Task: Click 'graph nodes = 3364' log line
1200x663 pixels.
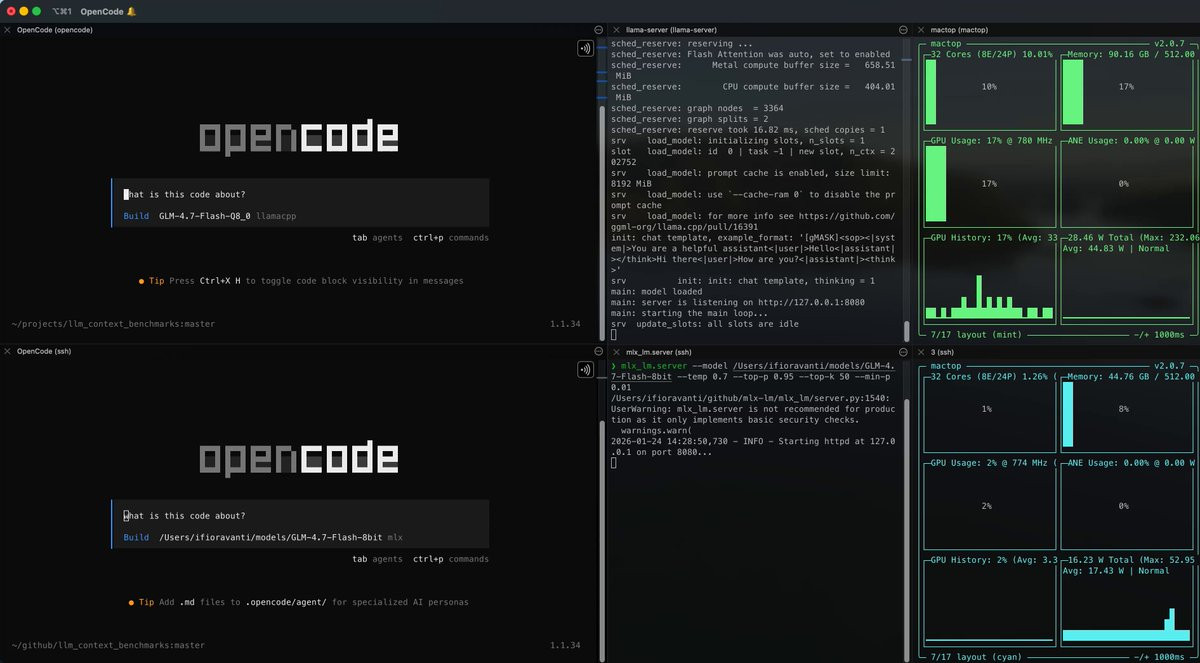Action: click(697, 108)
